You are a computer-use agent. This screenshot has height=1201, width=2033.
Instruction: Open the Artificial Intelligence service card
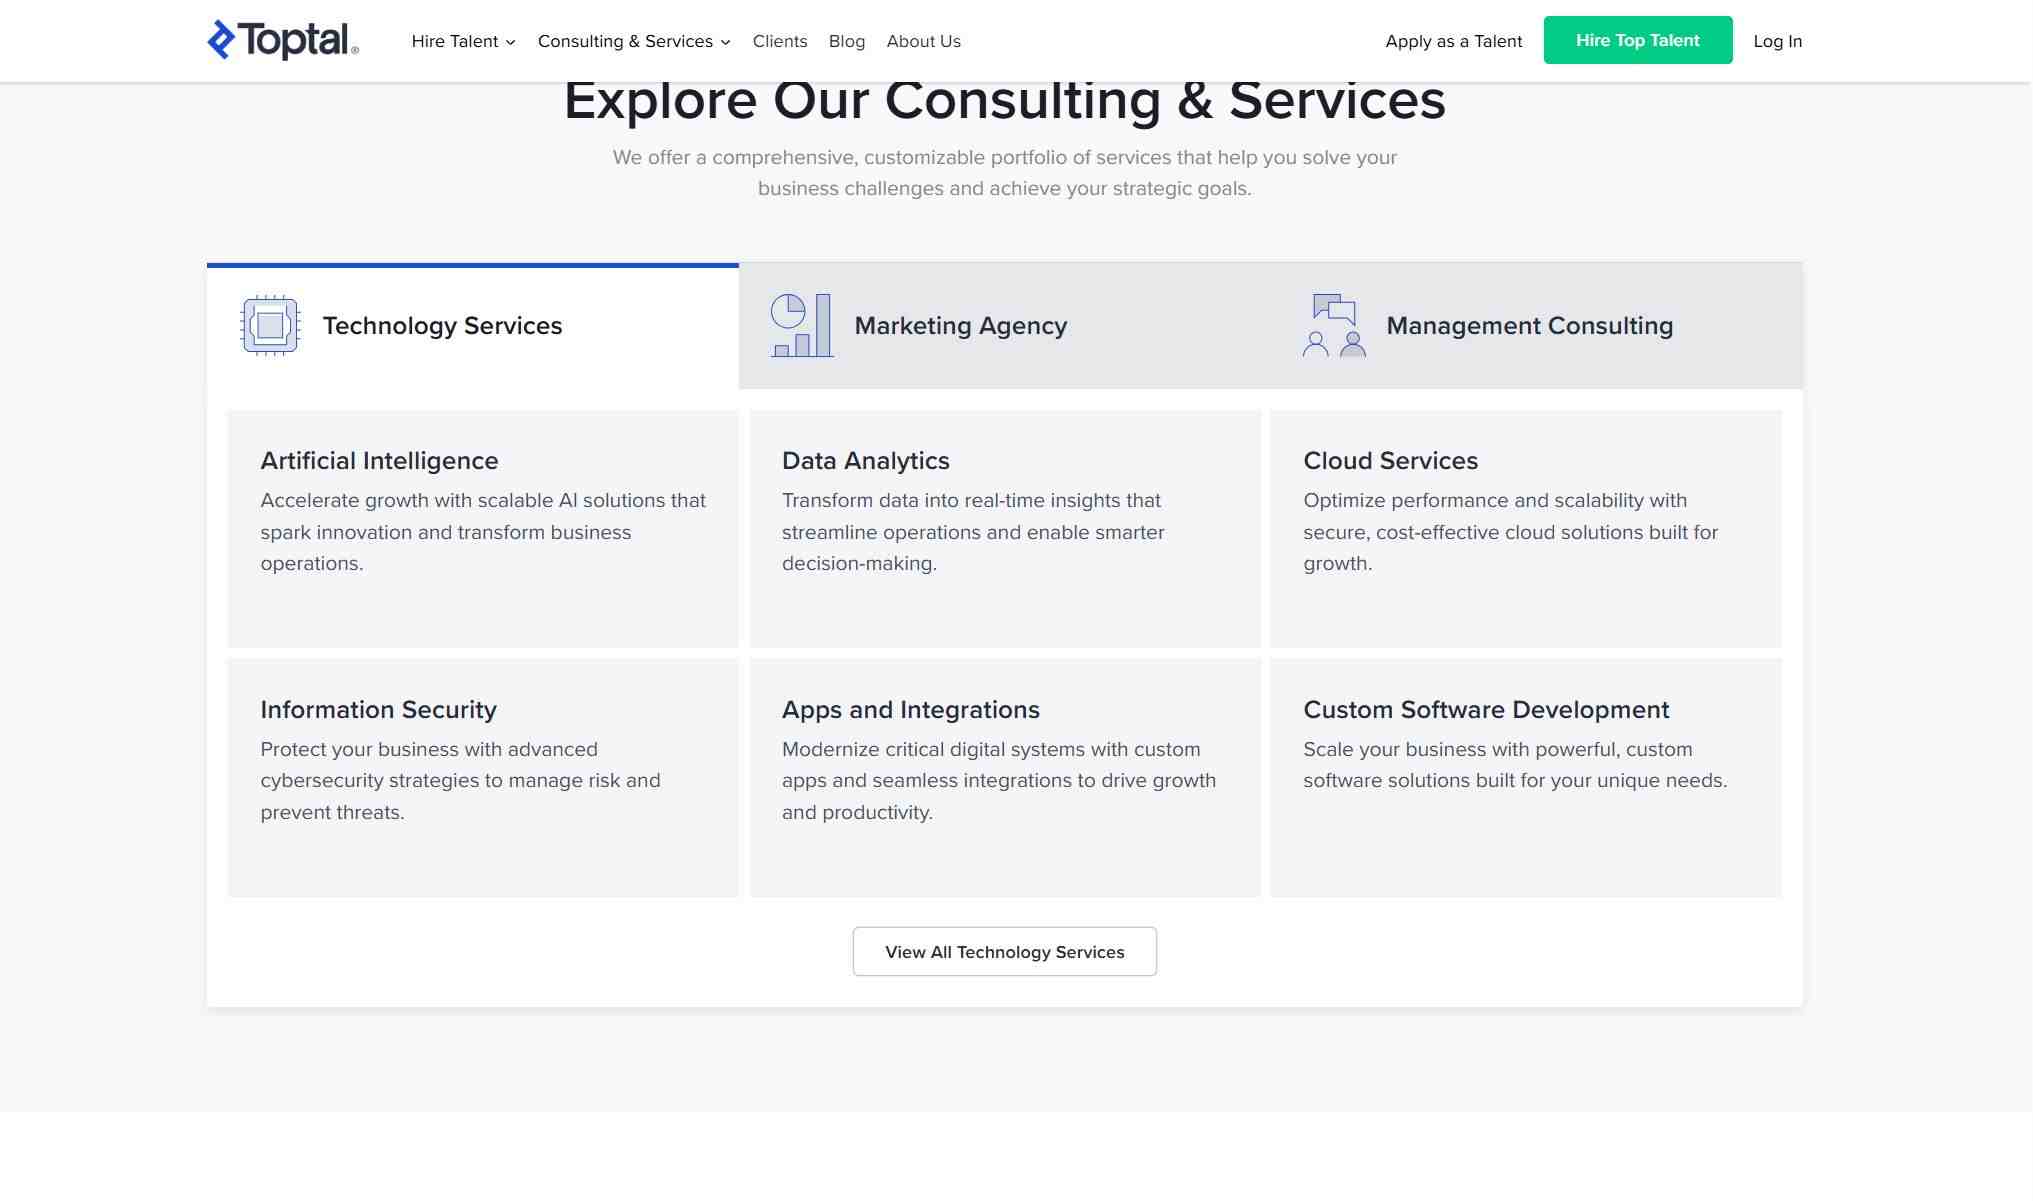coord(482,528)
